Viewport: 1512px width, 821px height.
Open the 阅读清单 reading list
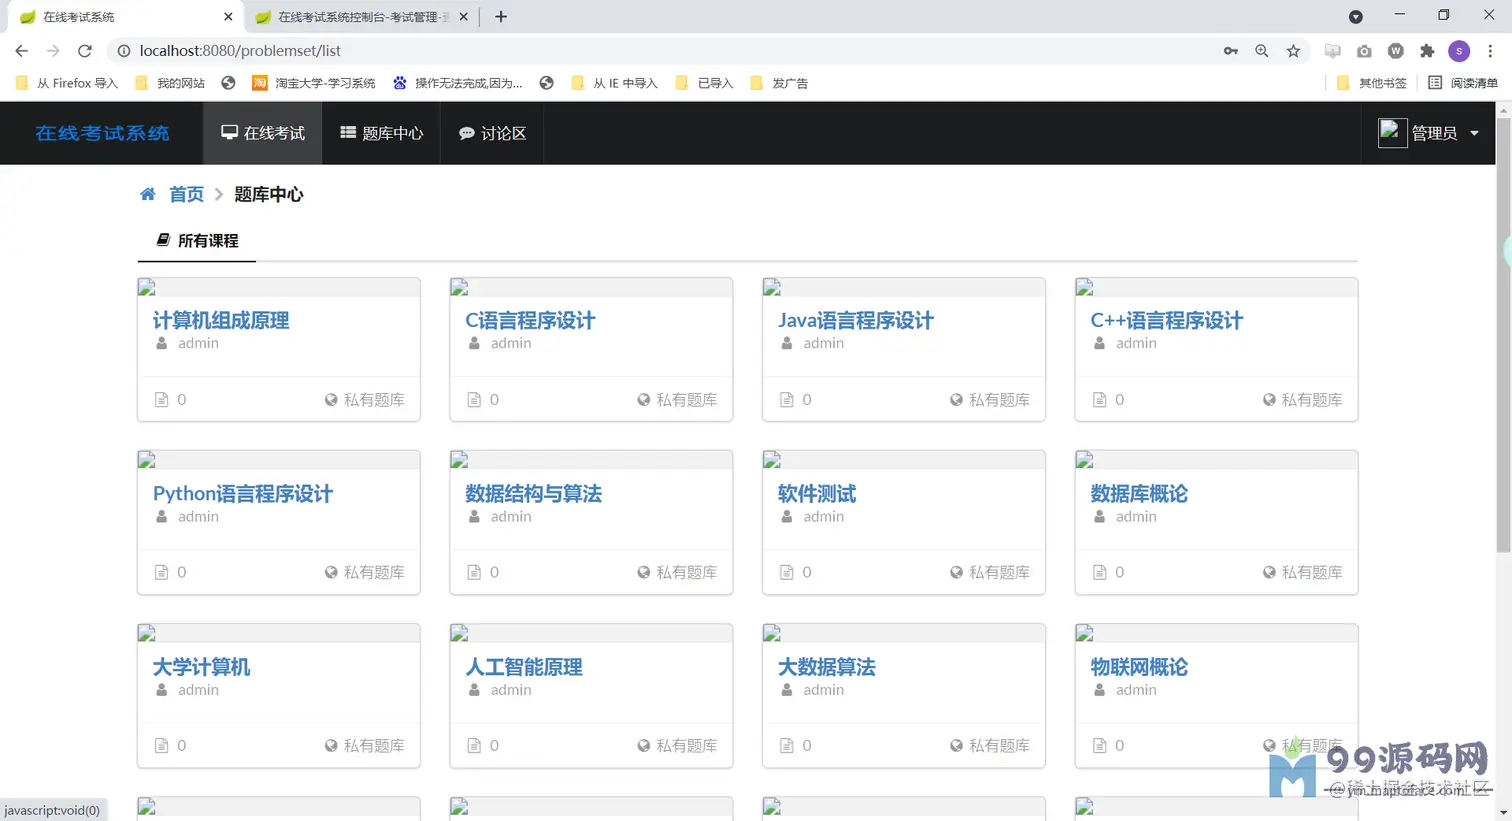coord(1463,83)
